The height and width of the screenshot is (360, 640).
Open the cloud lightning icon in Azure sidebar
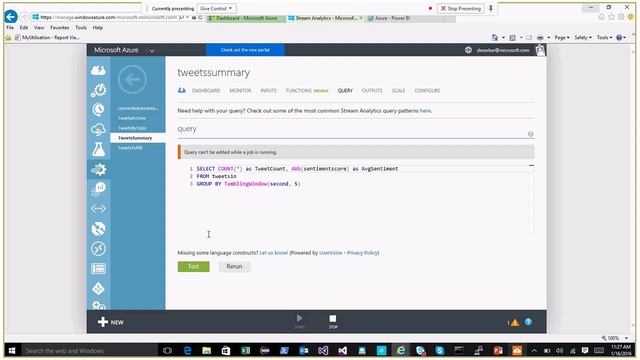(98, 70)
